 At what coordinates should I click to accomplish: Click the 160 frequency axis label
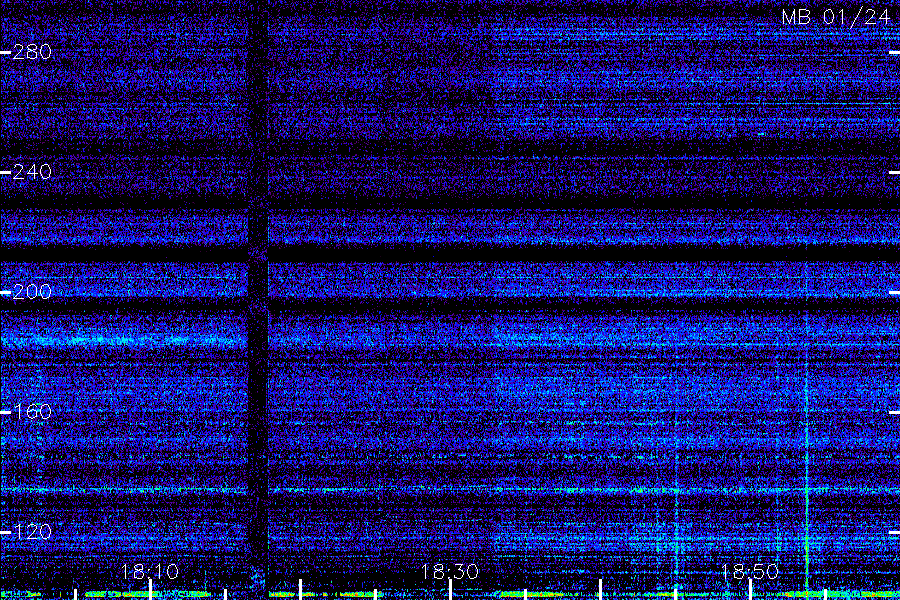(32, 412)
